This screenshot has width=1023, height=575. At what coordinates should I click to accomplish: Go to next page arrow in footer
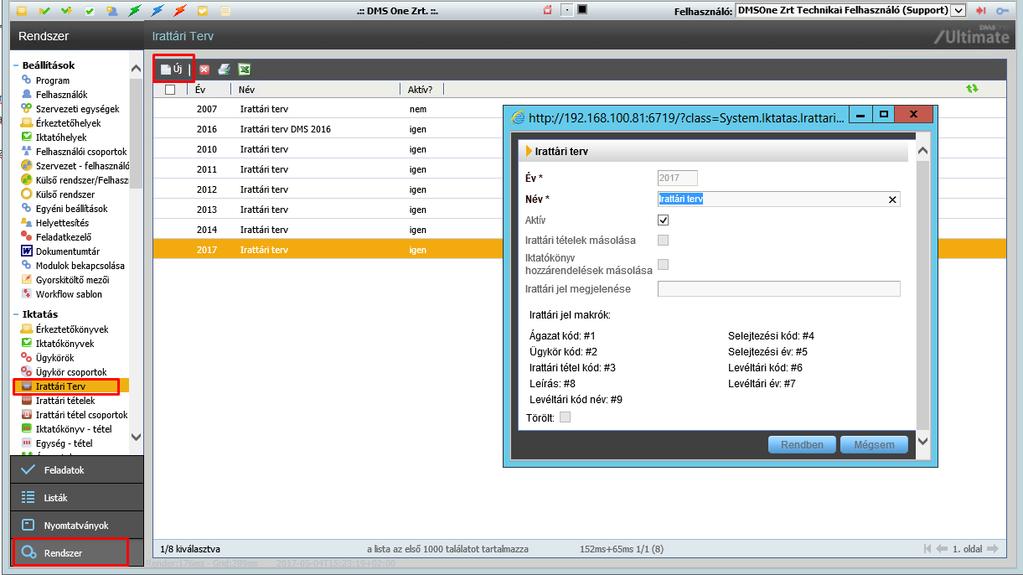pos(992,549)
